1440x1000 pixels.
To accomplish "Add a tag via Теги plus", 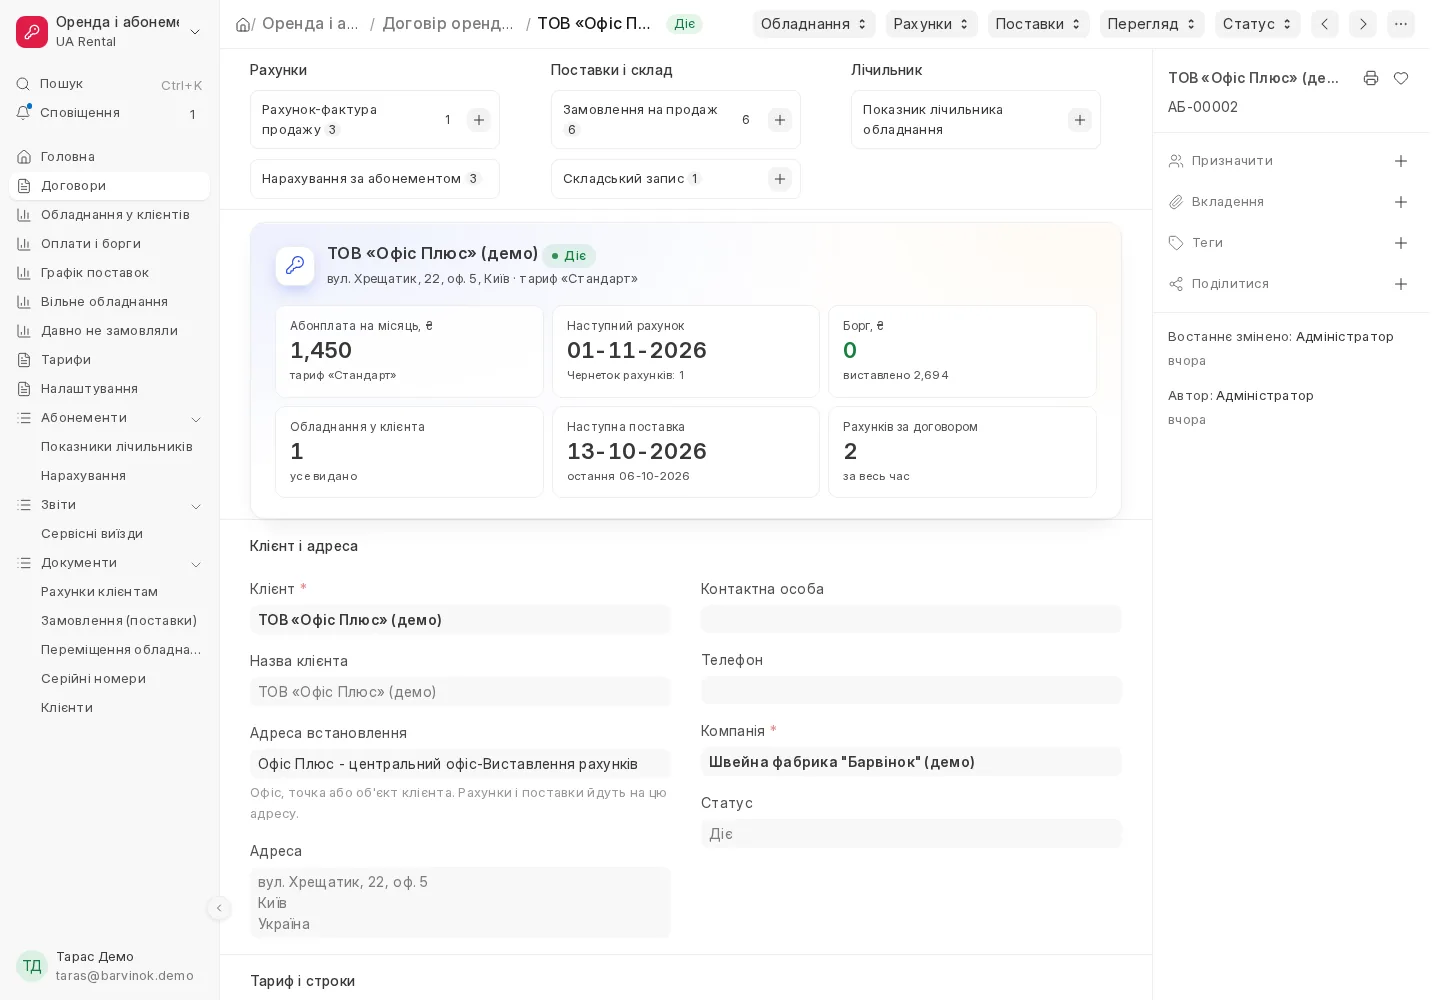I will (1401, 243).
